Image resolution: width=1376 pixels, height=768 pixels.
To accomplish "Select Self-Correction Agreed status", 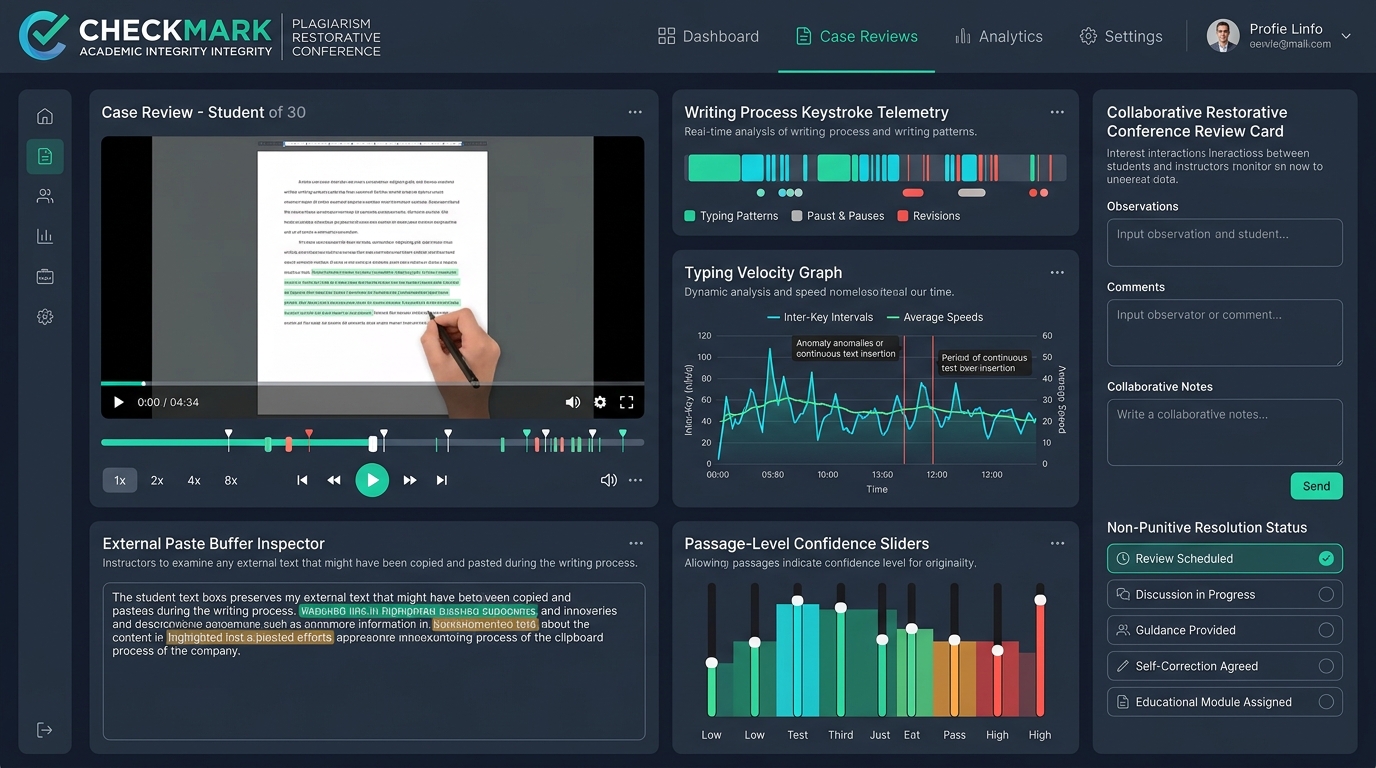I will [1224, 666].
